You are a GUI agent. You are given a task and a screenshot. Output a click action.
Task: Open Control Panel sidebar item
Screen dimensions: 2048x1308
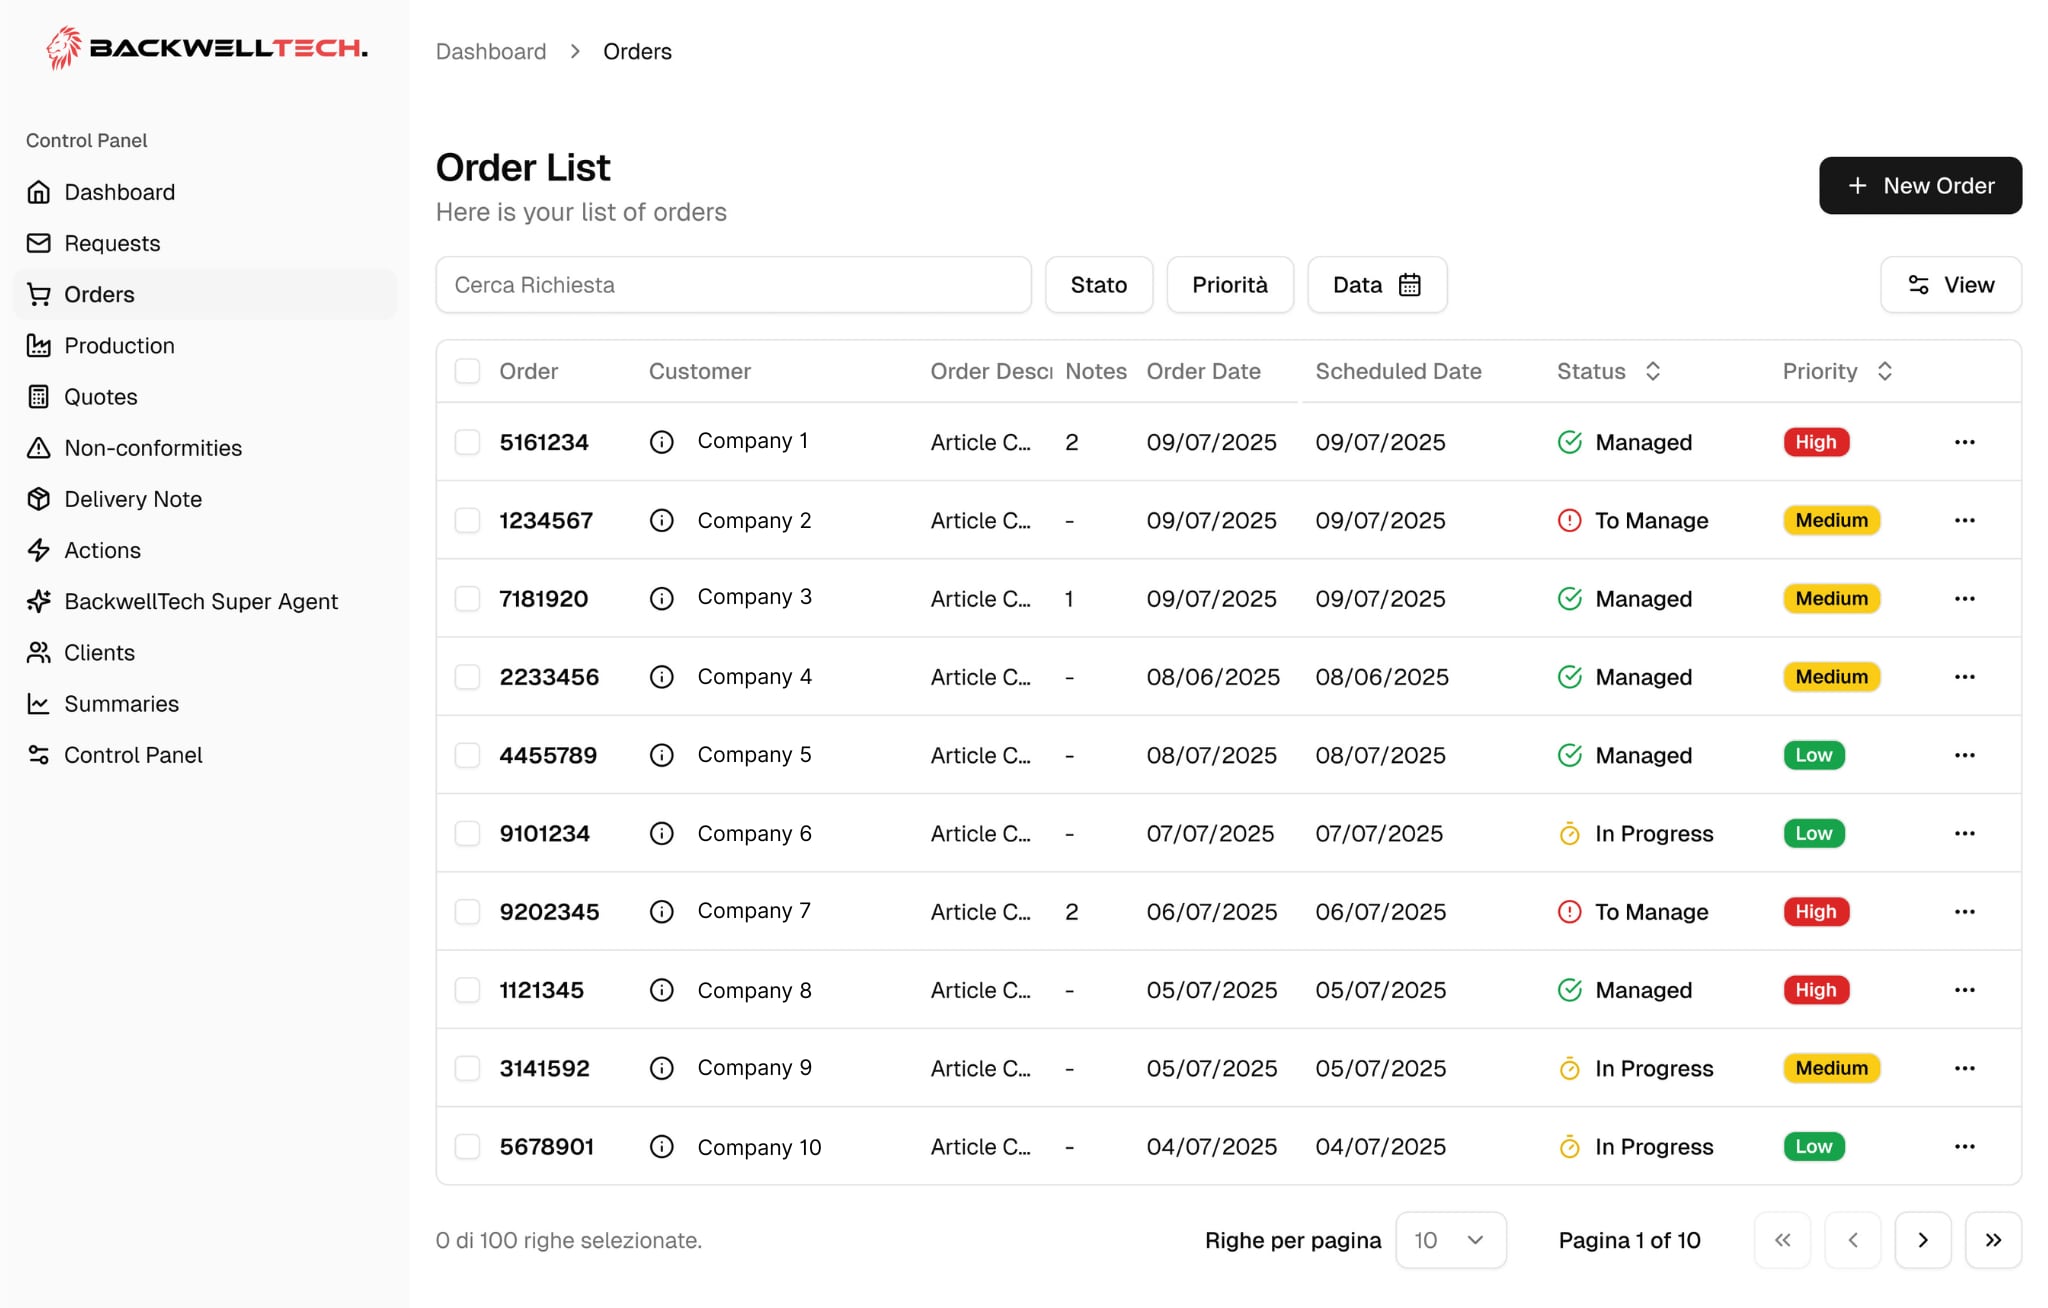click(205, 755)
